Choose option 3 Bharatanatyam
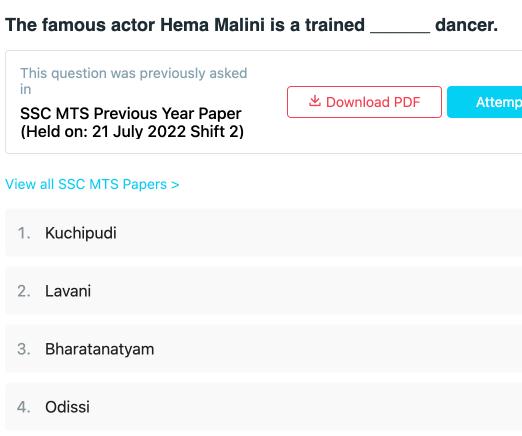 click(263, 349)
